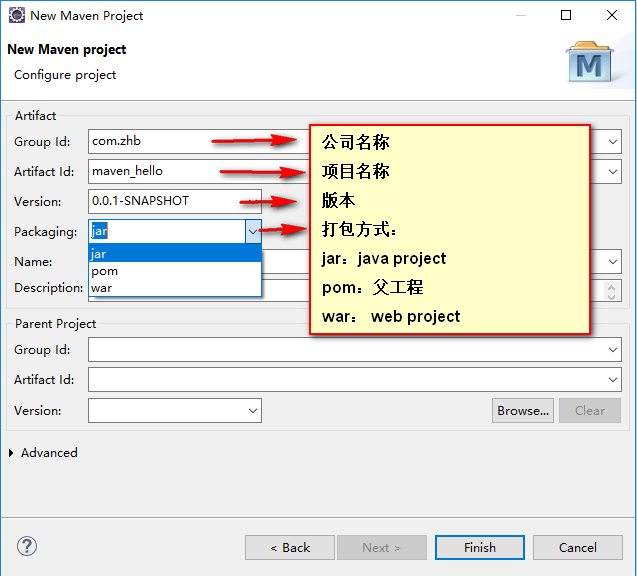Screen dimensions: 637x576
Task: Expand the Advanced section
Action: (x=11, y=453)
